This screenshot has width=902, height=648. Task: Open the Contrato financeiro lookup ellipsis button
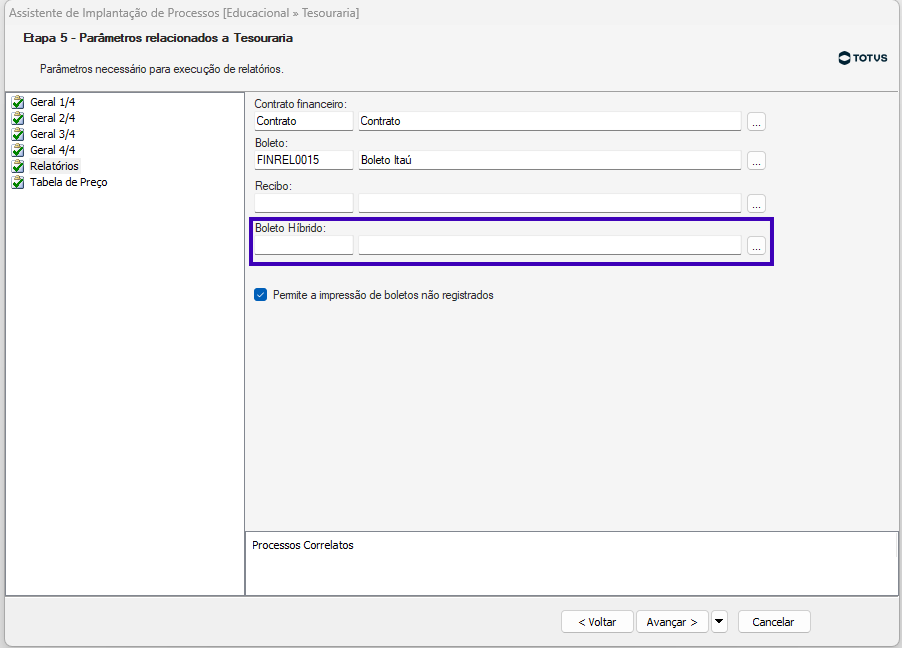click(x=756, y=121)
